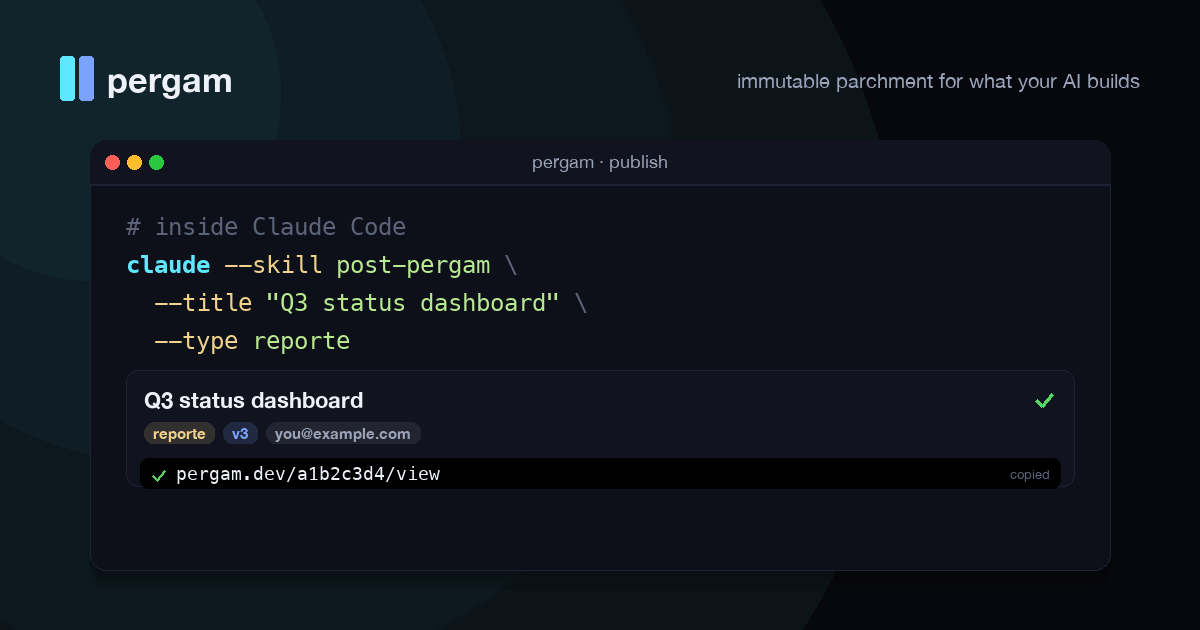Image resolution: width=1200 pixels, height=630 pixels.
Task: Click the 'immutable parchment' tagline text
Action: [x=835, y=81]
